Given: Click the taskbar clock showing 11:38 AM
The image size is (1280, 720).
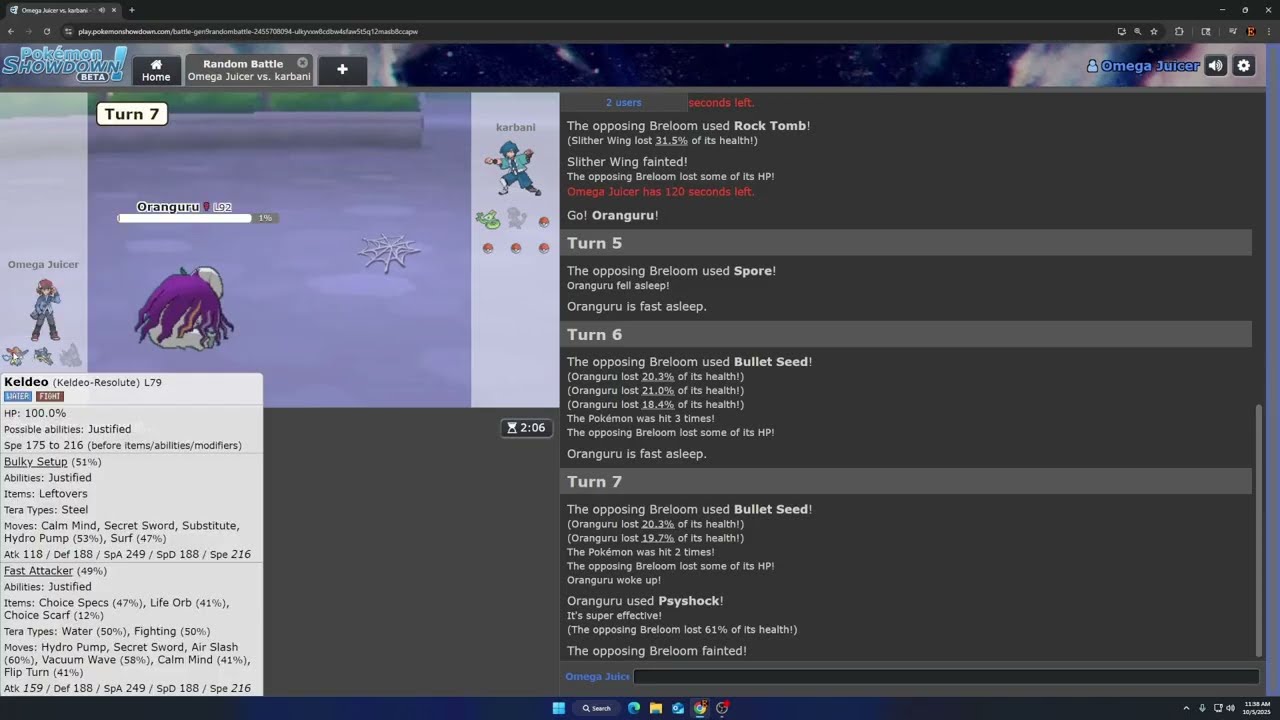Looking at the screenshot, I should [1257, 708].
